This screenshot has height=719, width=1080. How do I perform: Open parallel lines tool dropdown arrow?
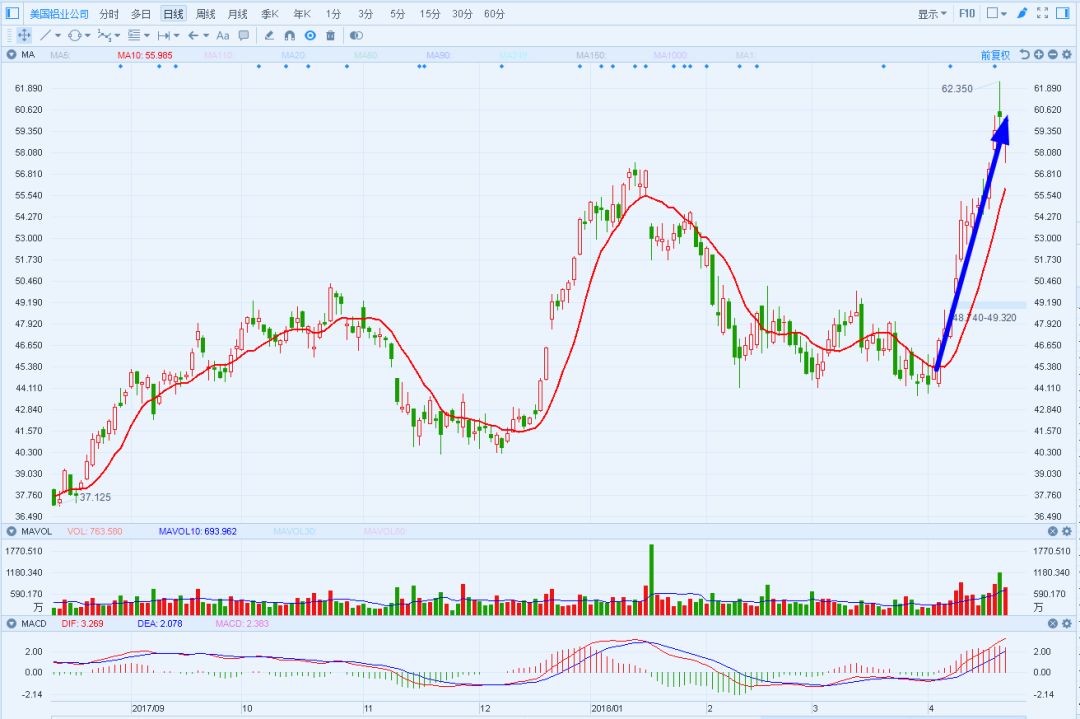[147, 36]
